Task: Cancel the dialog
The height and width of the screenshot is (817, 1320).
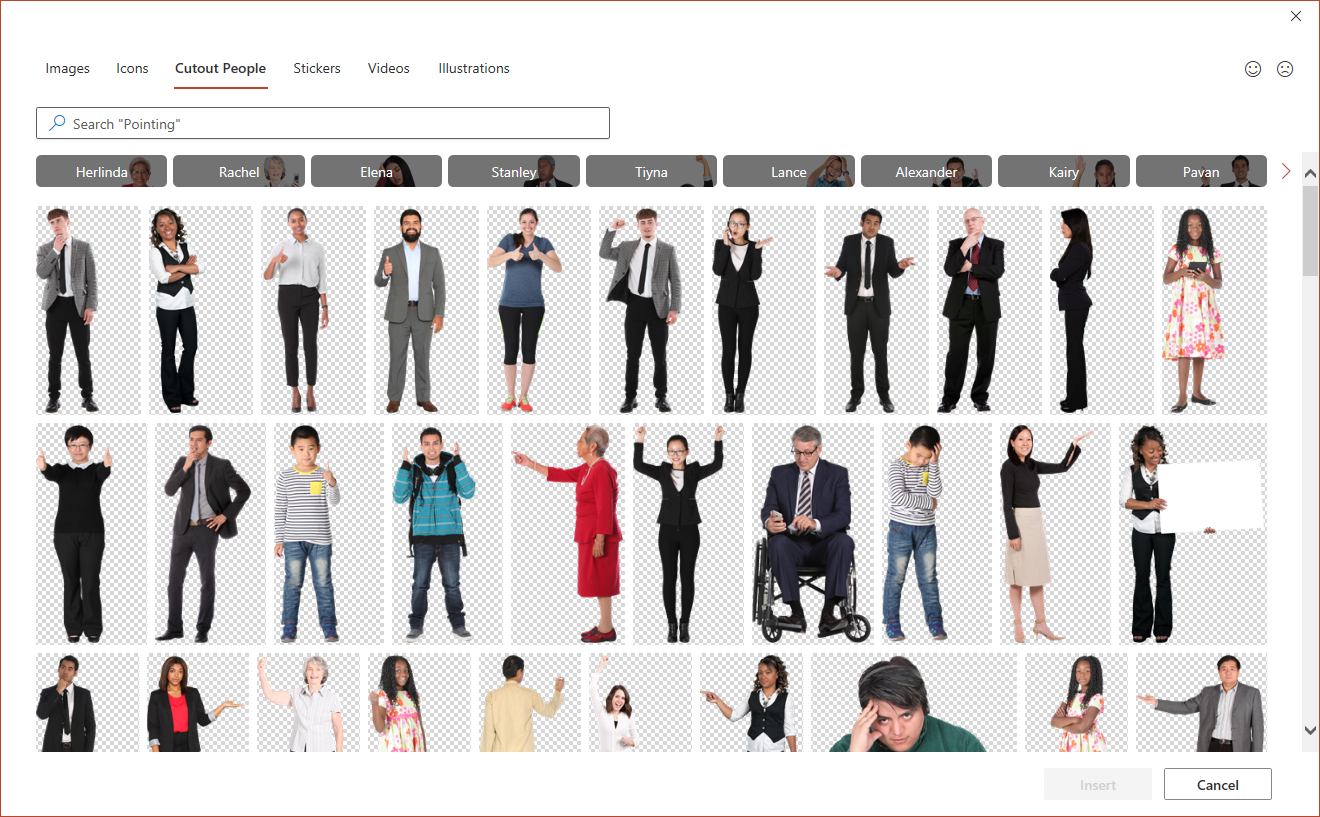Action: click(x=1218, y=785)
